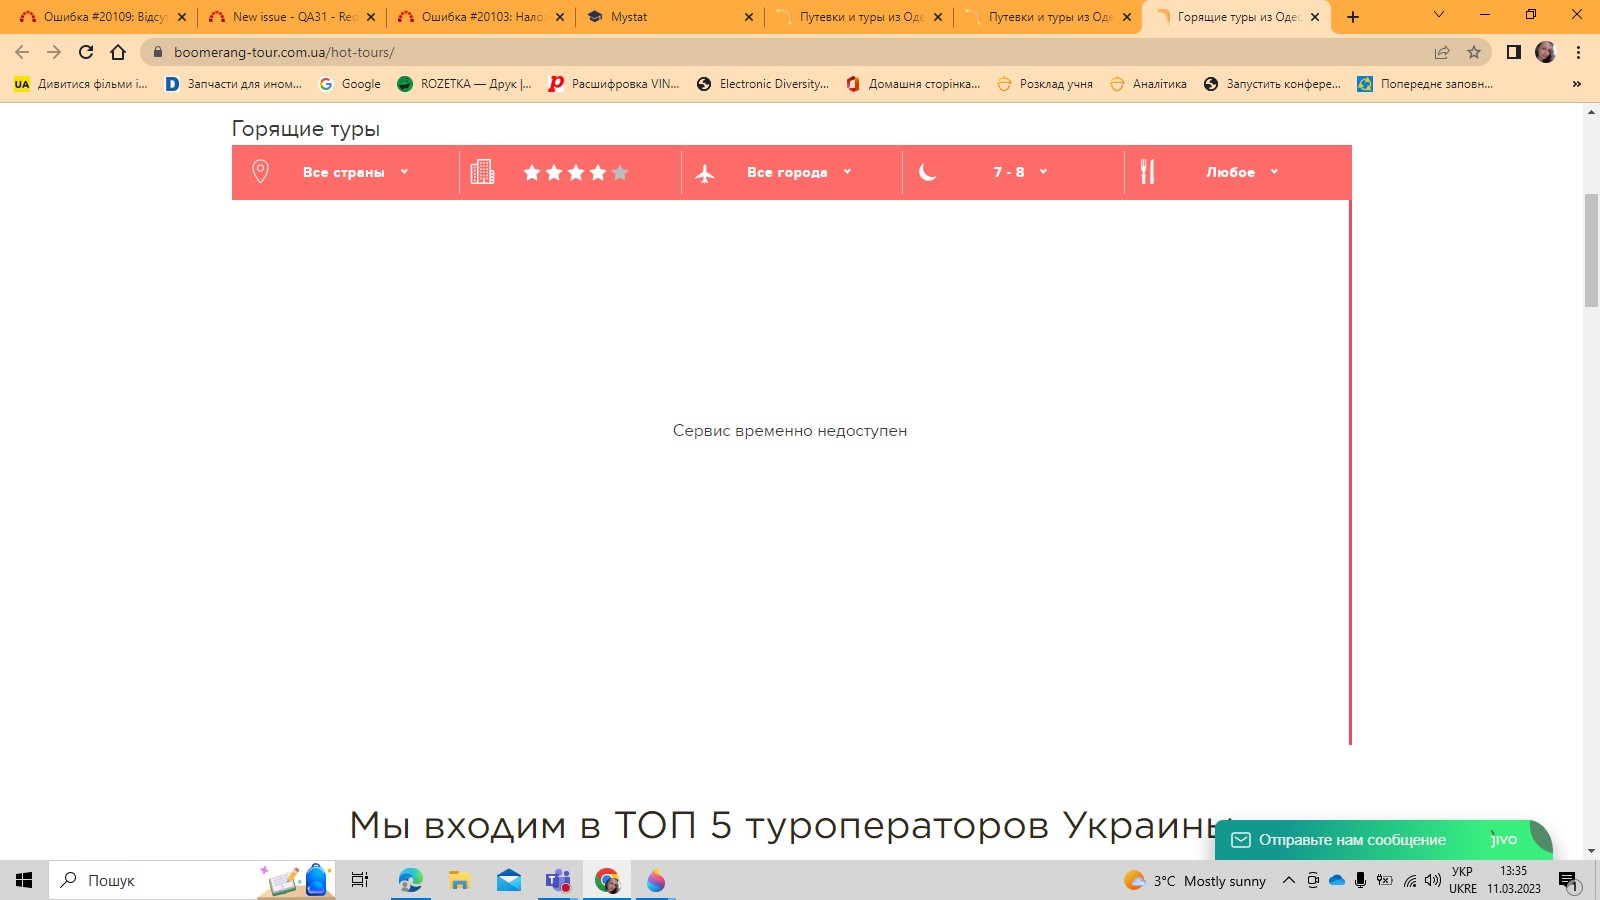The image size is (1600, 900).
Task: Set hotel rating to five stars
Action: [x=620, y=173]
